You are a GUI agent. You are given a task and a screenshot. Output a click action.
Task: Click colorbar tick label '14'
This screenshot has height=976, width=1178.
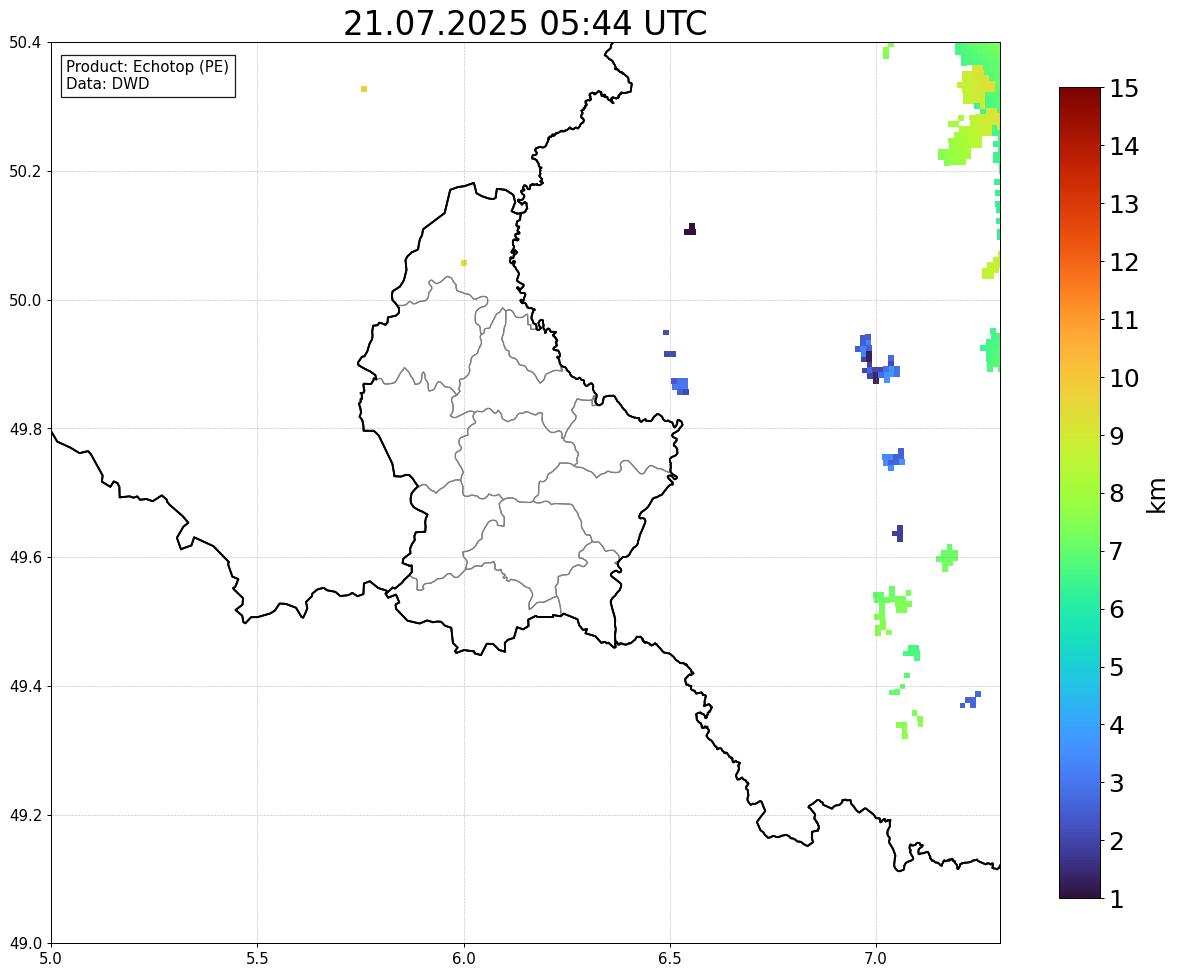(1123, 146)
